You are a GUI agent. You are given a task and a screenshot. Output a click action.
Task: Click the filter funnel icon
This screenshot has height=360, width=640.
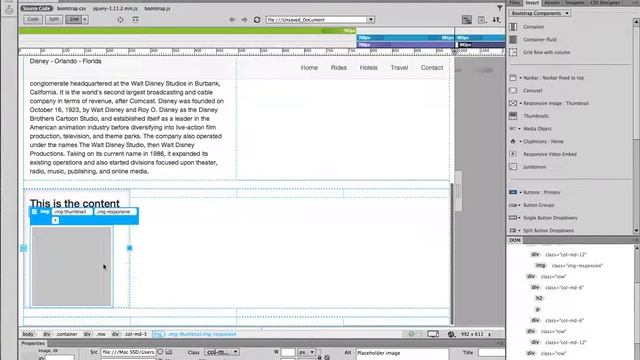coord(500,8)
